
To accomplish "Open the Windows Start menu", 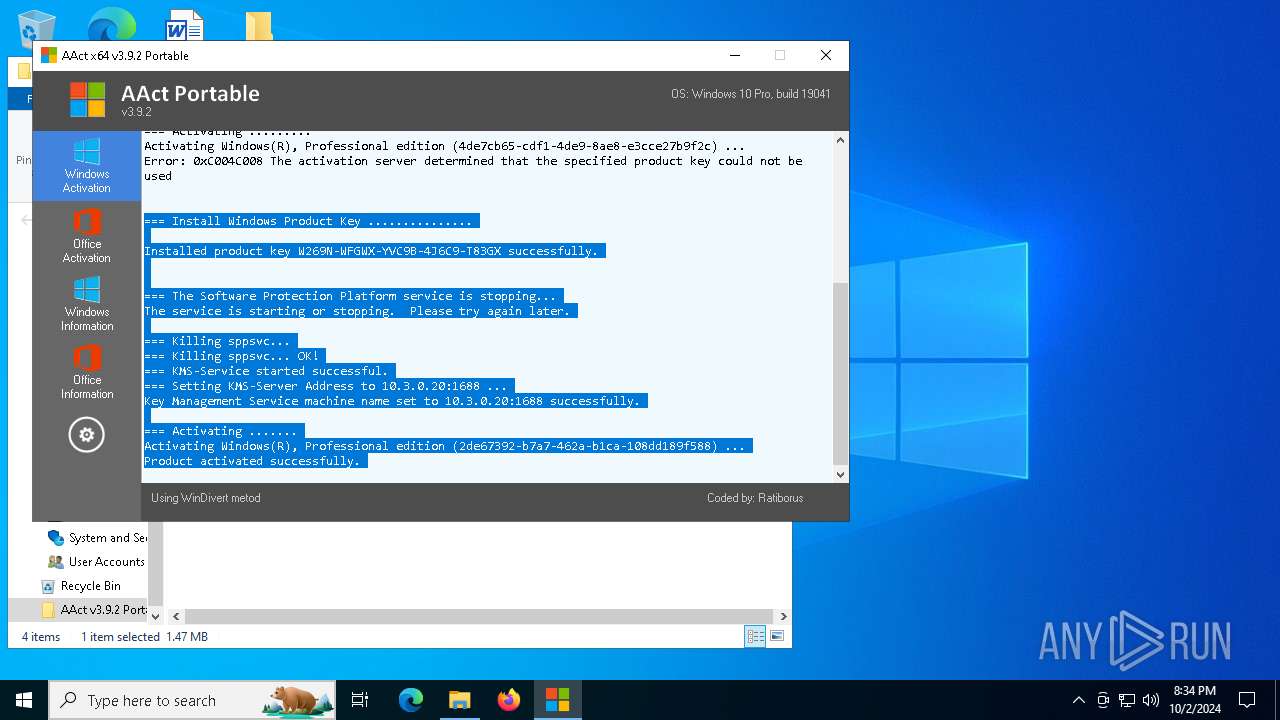I will [x=24, y=700].
